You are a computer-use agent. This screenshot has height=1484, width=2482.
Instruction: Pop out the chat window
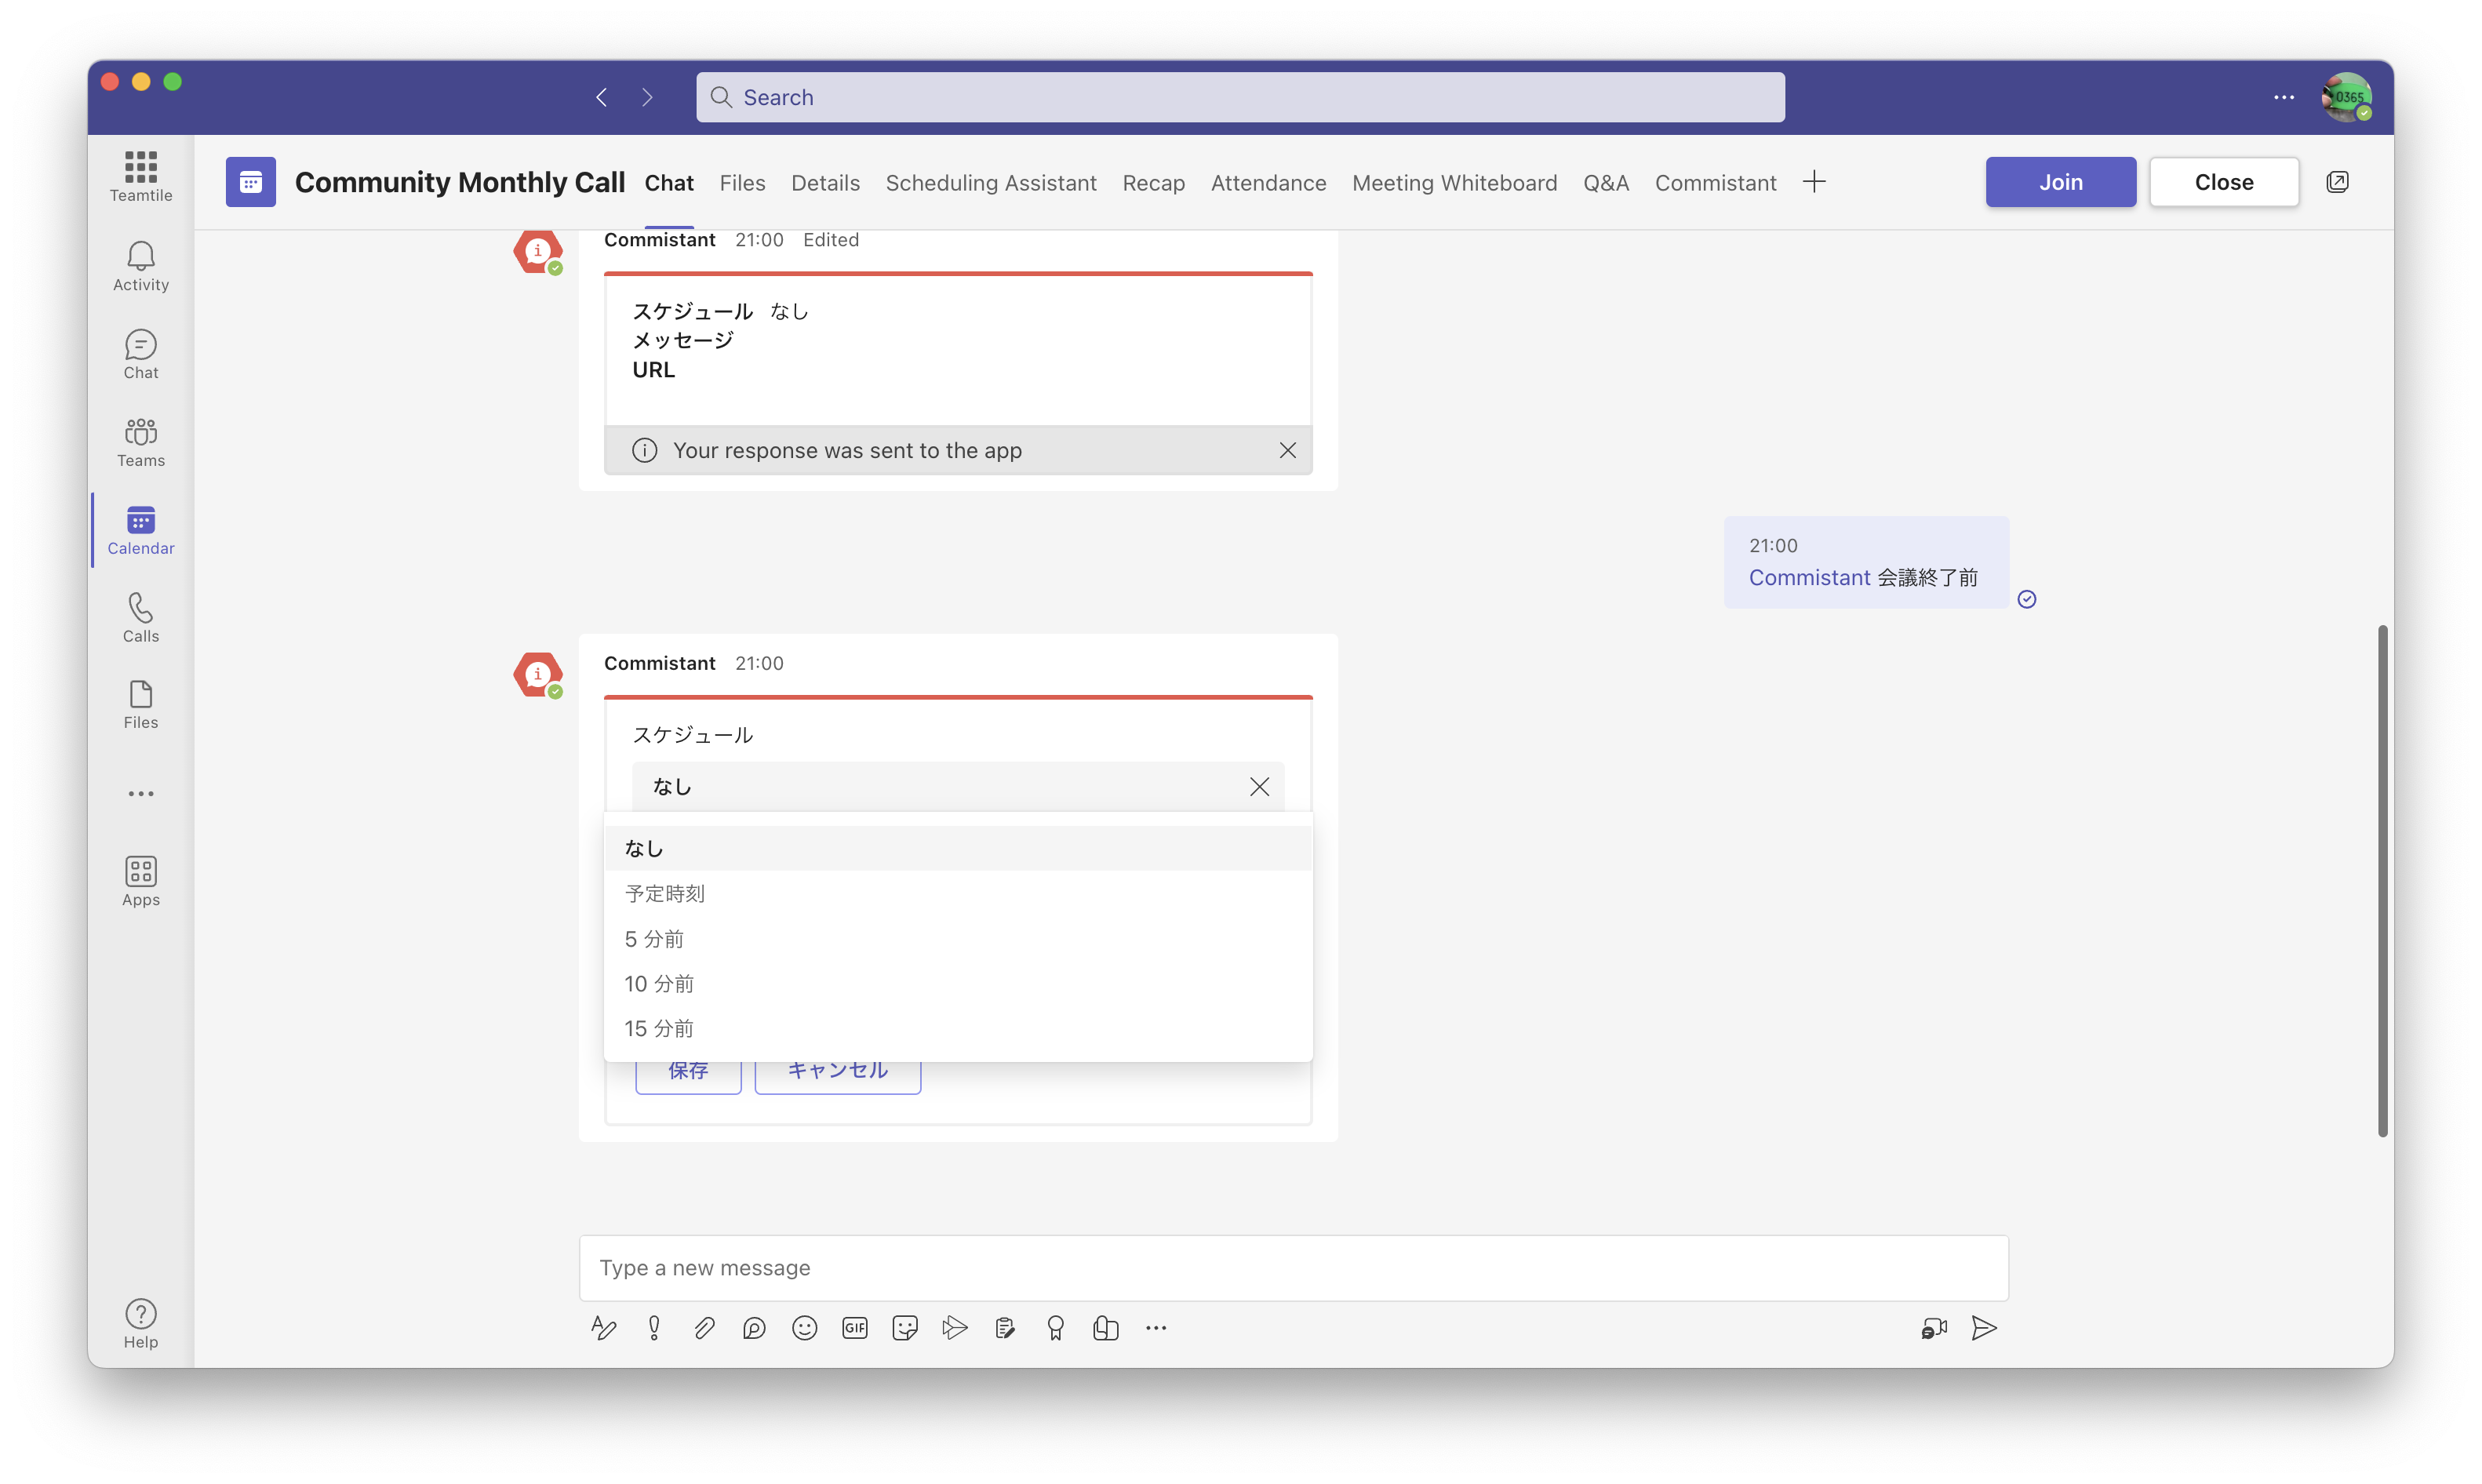pos(2337,182)
